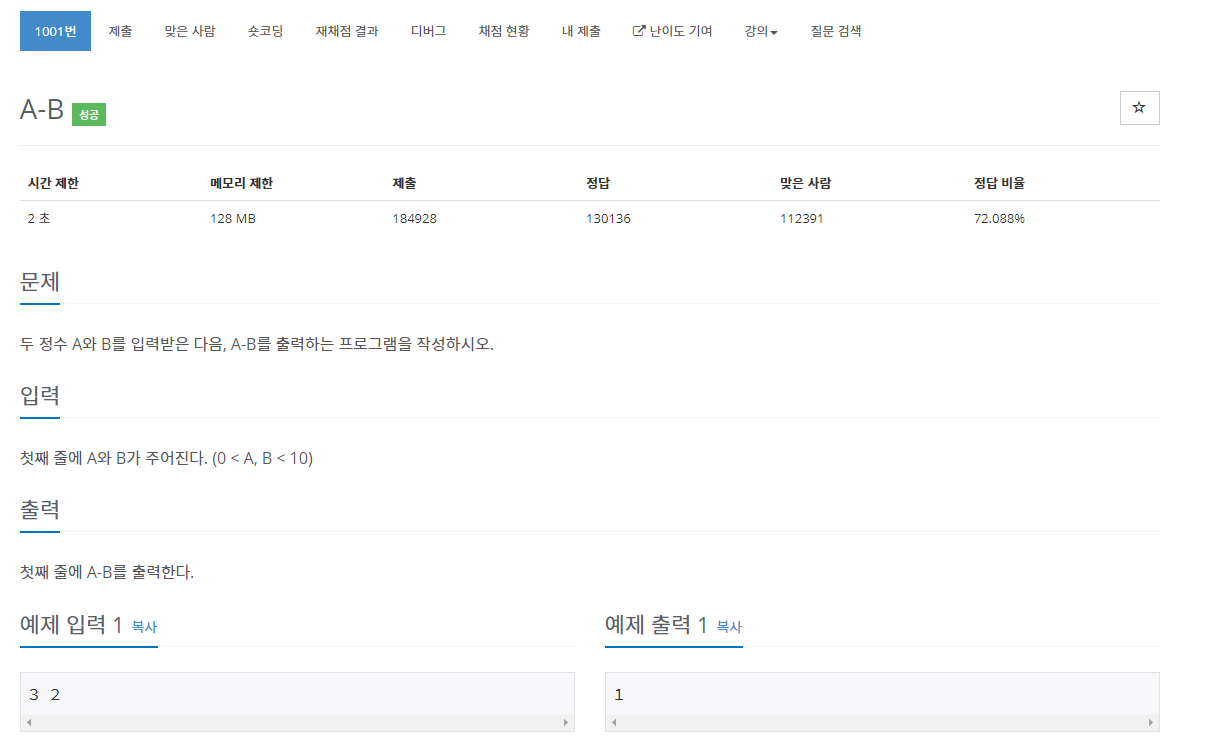
Task: Click the output box left scroll arrow
Action: pos(613,722)
